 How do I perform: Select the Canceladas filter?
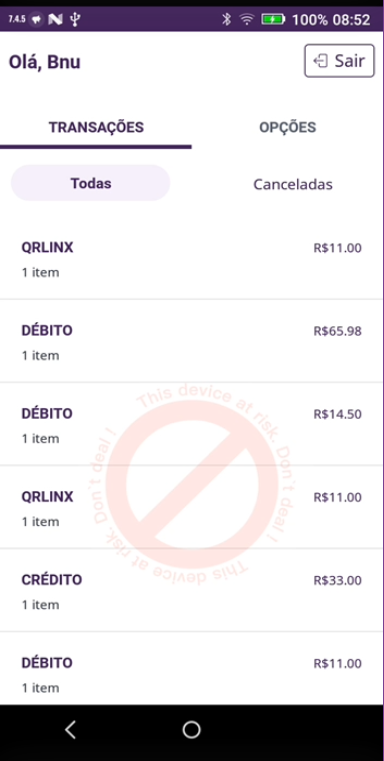(x=293, y=184)
